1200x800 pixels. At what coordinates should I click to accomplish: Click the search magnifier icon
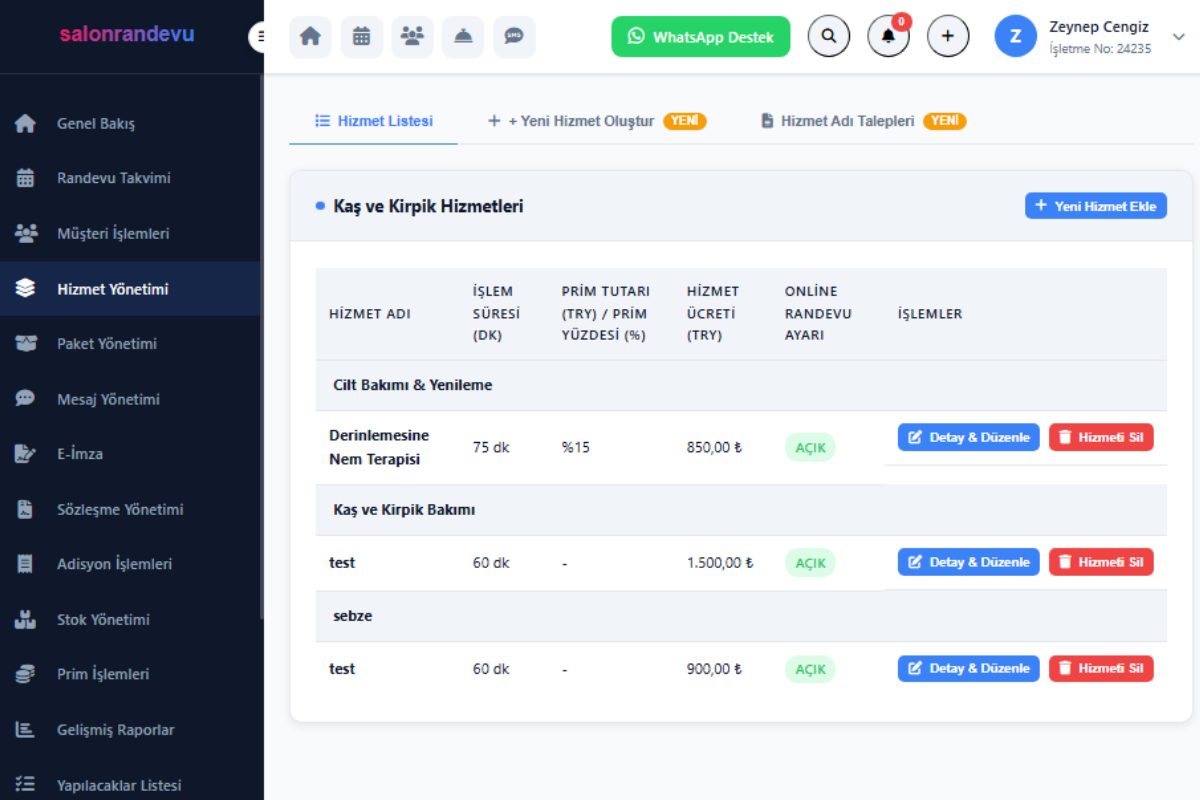pos(828,37)
